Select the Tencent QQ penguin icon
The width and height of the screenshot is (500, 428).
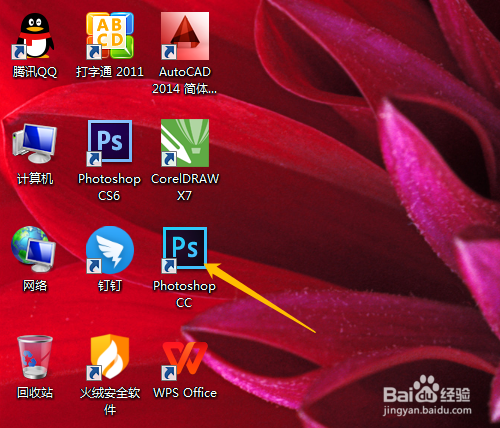(x=34, y=36)
